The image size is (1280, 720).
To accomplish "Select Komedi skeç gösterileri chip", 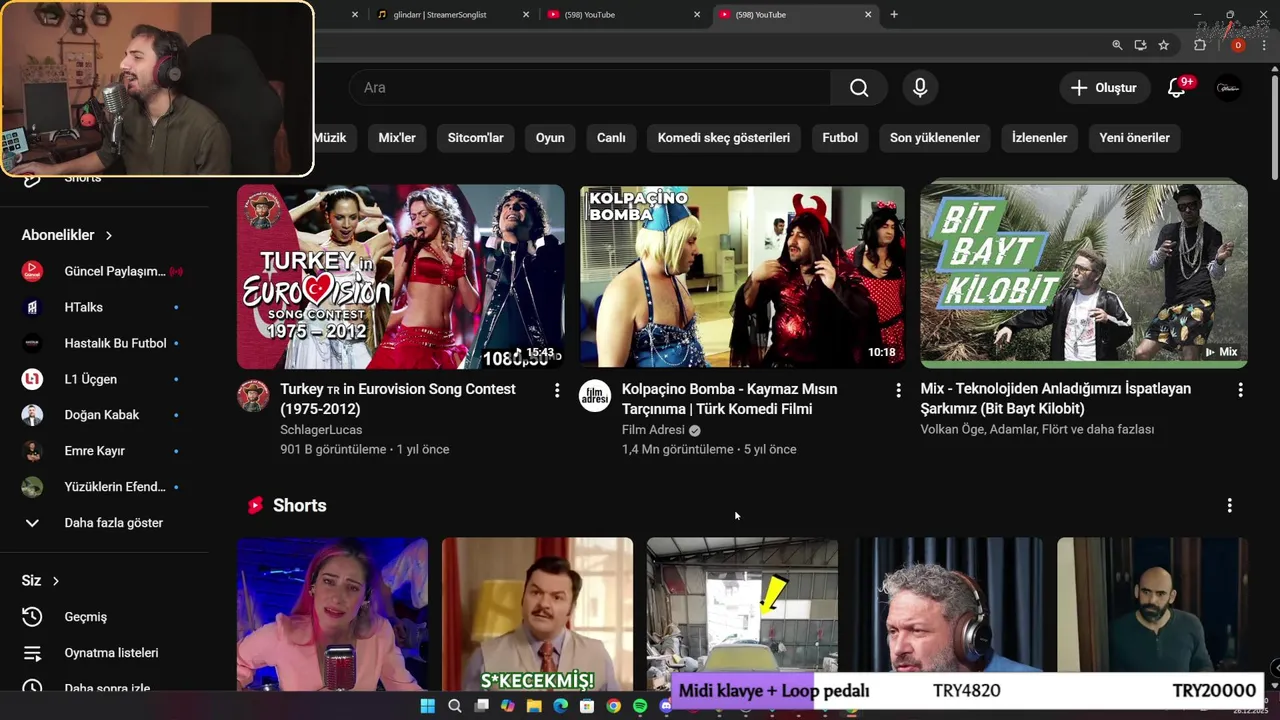I will coord(724,138).
